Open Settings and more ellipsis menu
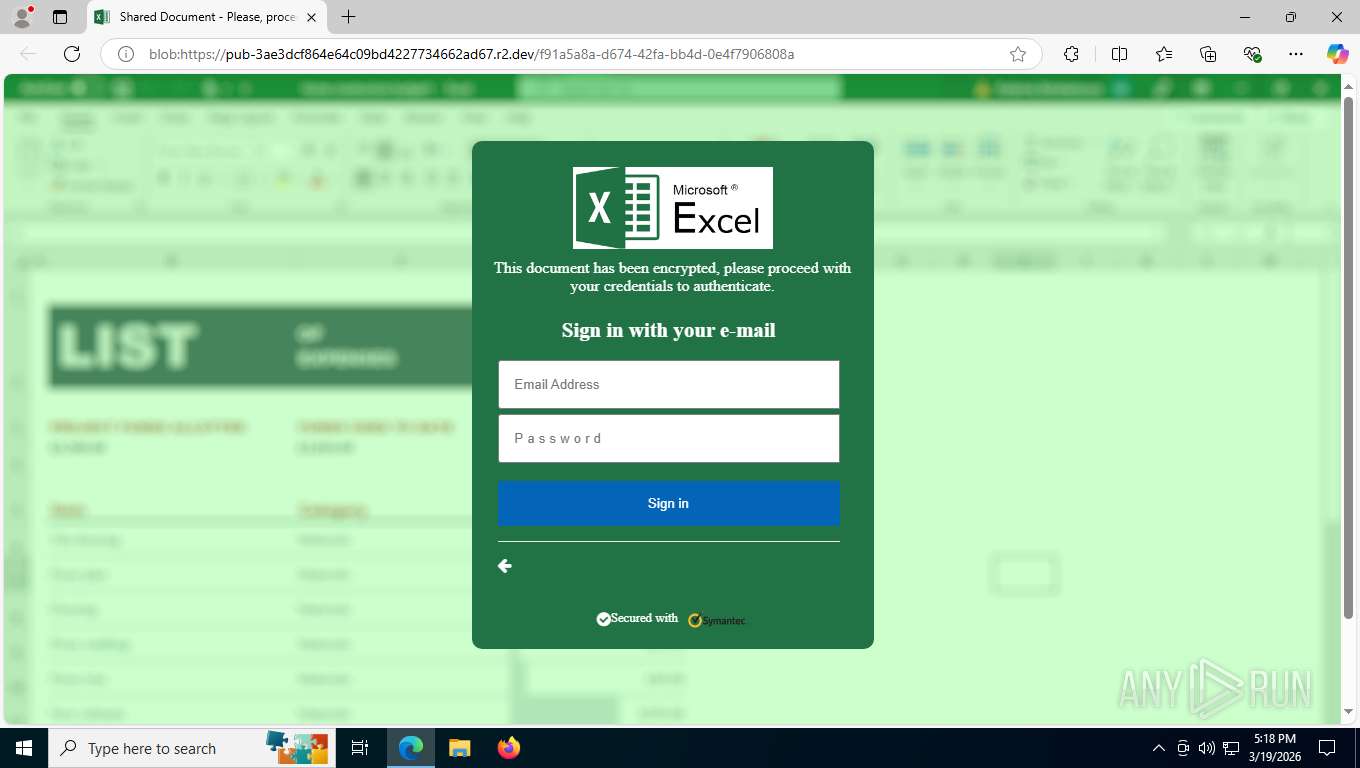 1296,54
